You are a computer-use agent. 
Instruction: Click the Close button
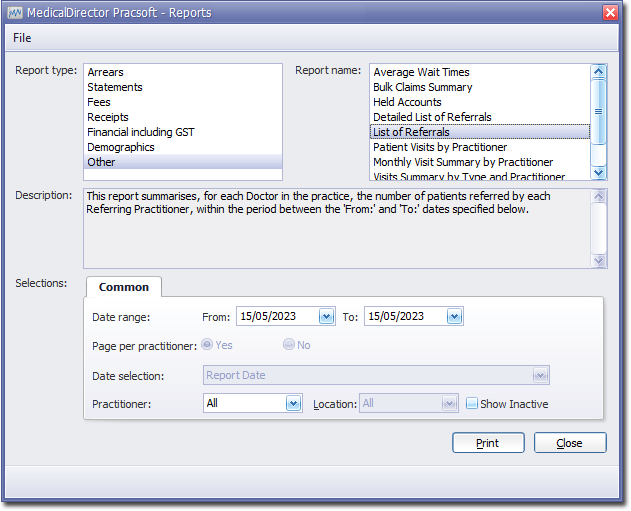tap(570, 443)
